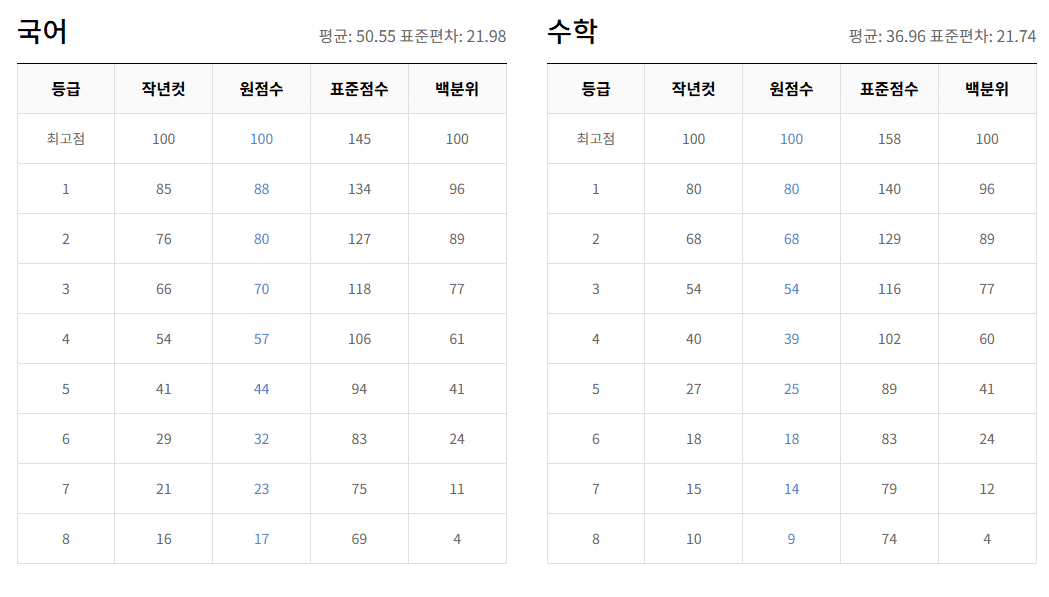Select the 표준점수 header in the Korean table
Screen dimensions: 1049x597
coord(357,89)
